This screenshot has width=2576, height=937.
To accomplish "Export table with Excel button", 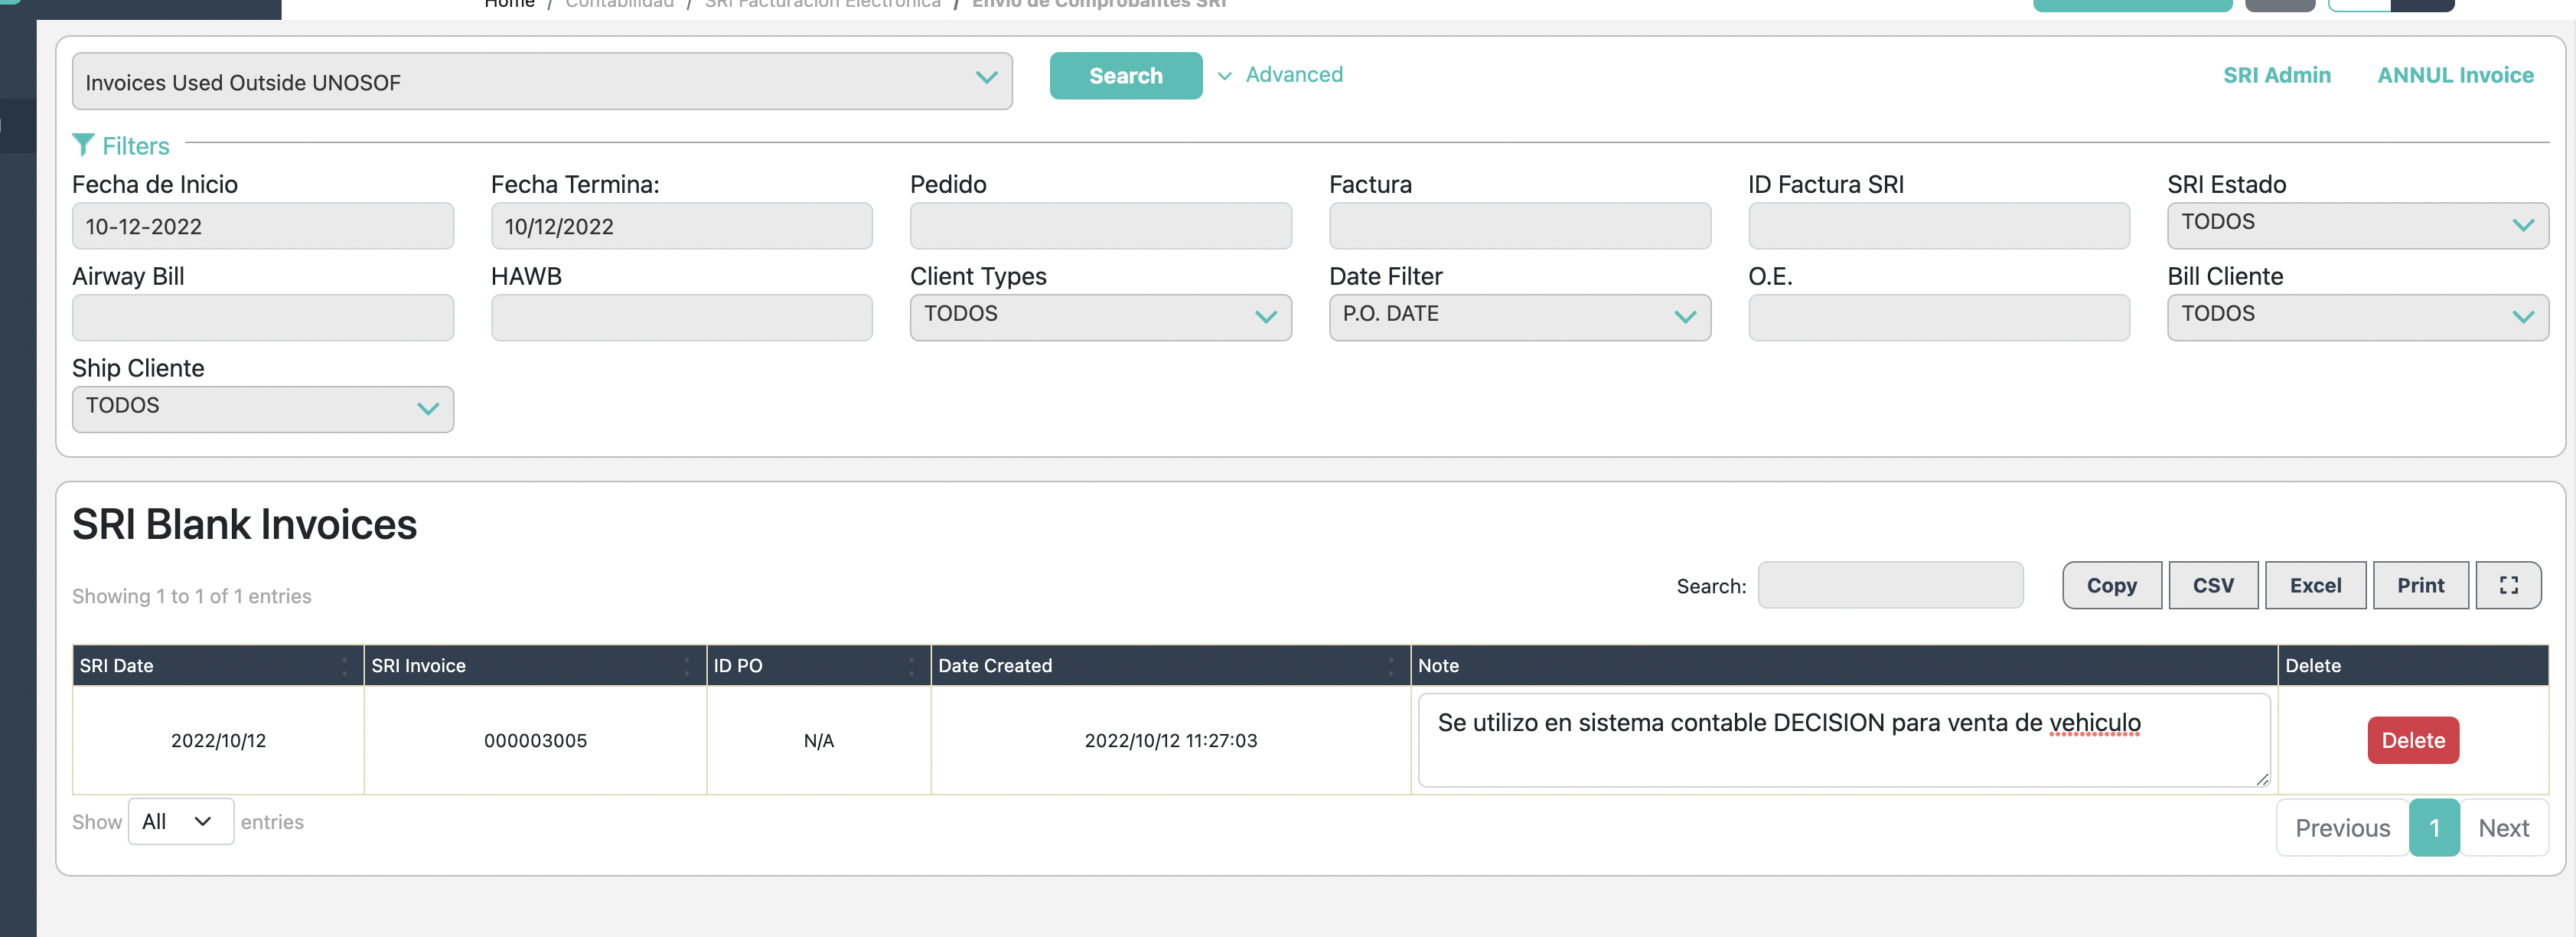I will [2314, 585].
